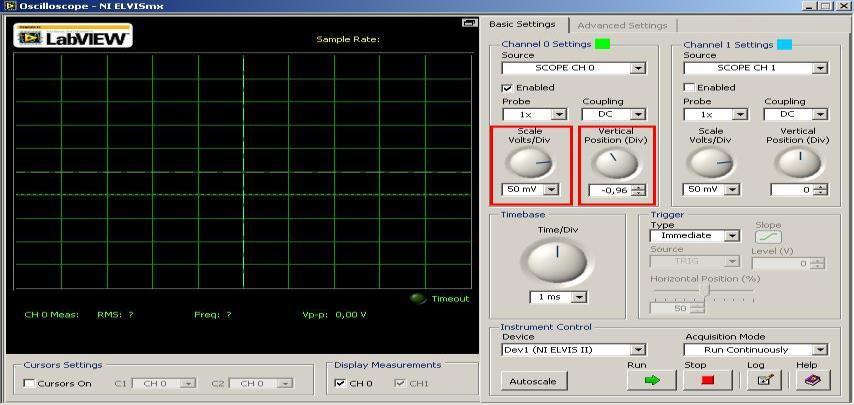Screen dimensions: 854x405
Task: Click the CH 0 Meas label
Action: point(52,315)
